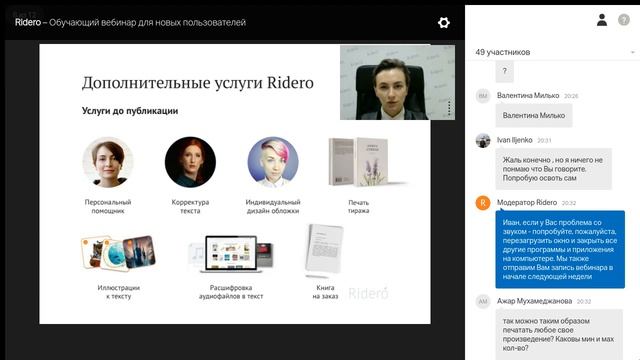This screenshot has width=640, height=360.
Task: Click the subheading 'Услуги до публикации'
Action: coord(130,111)
